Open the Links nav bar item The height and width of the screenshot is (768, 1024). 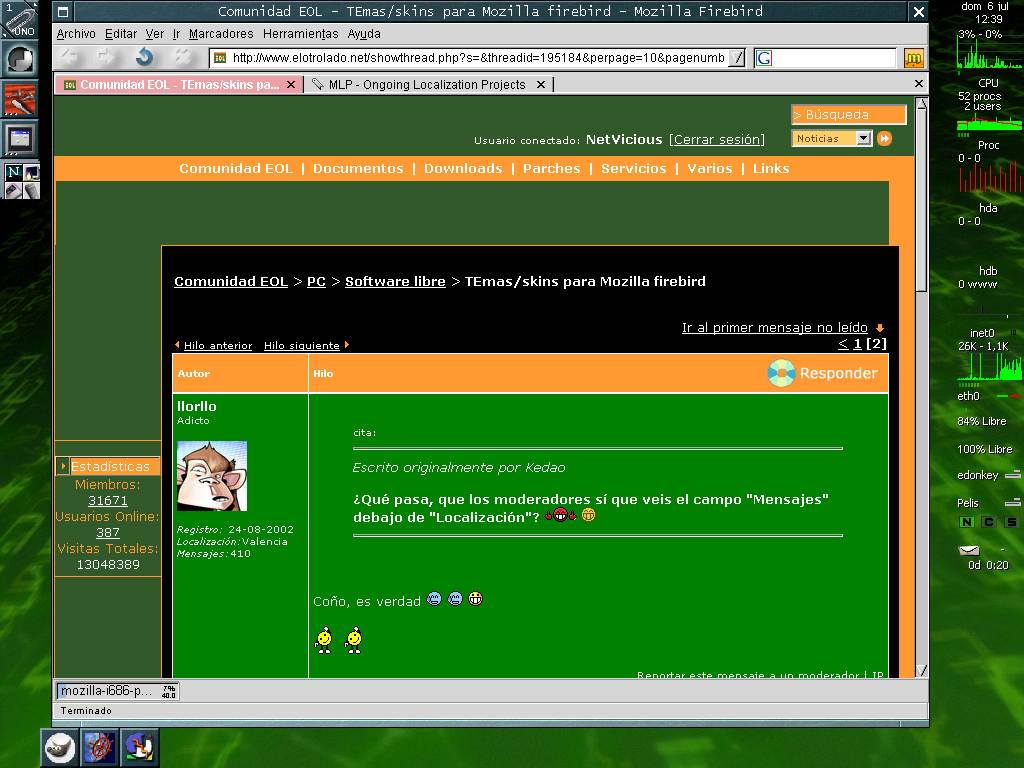point(771,168)
